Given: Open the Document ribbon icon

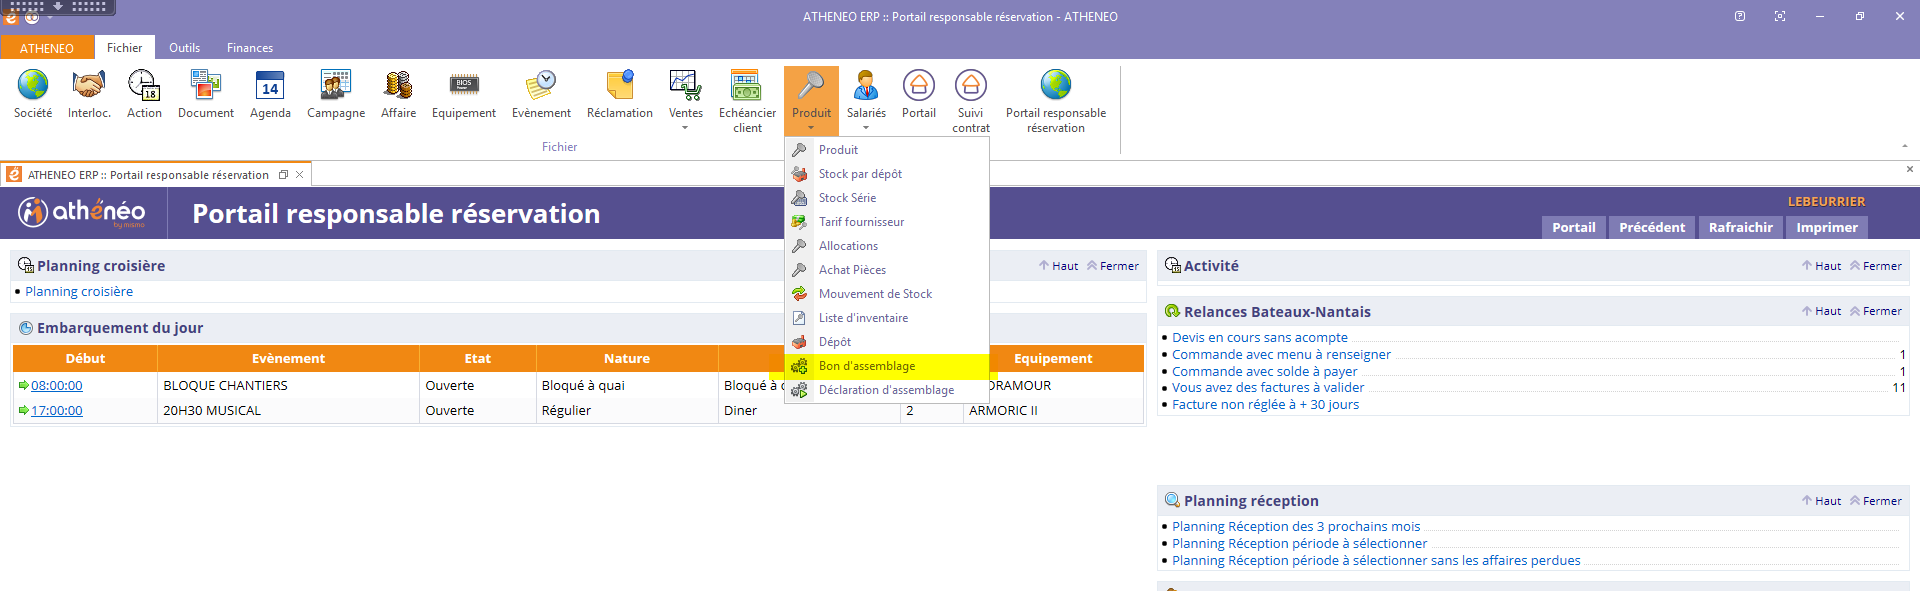Looking at the screenshot, I should 206,95.
